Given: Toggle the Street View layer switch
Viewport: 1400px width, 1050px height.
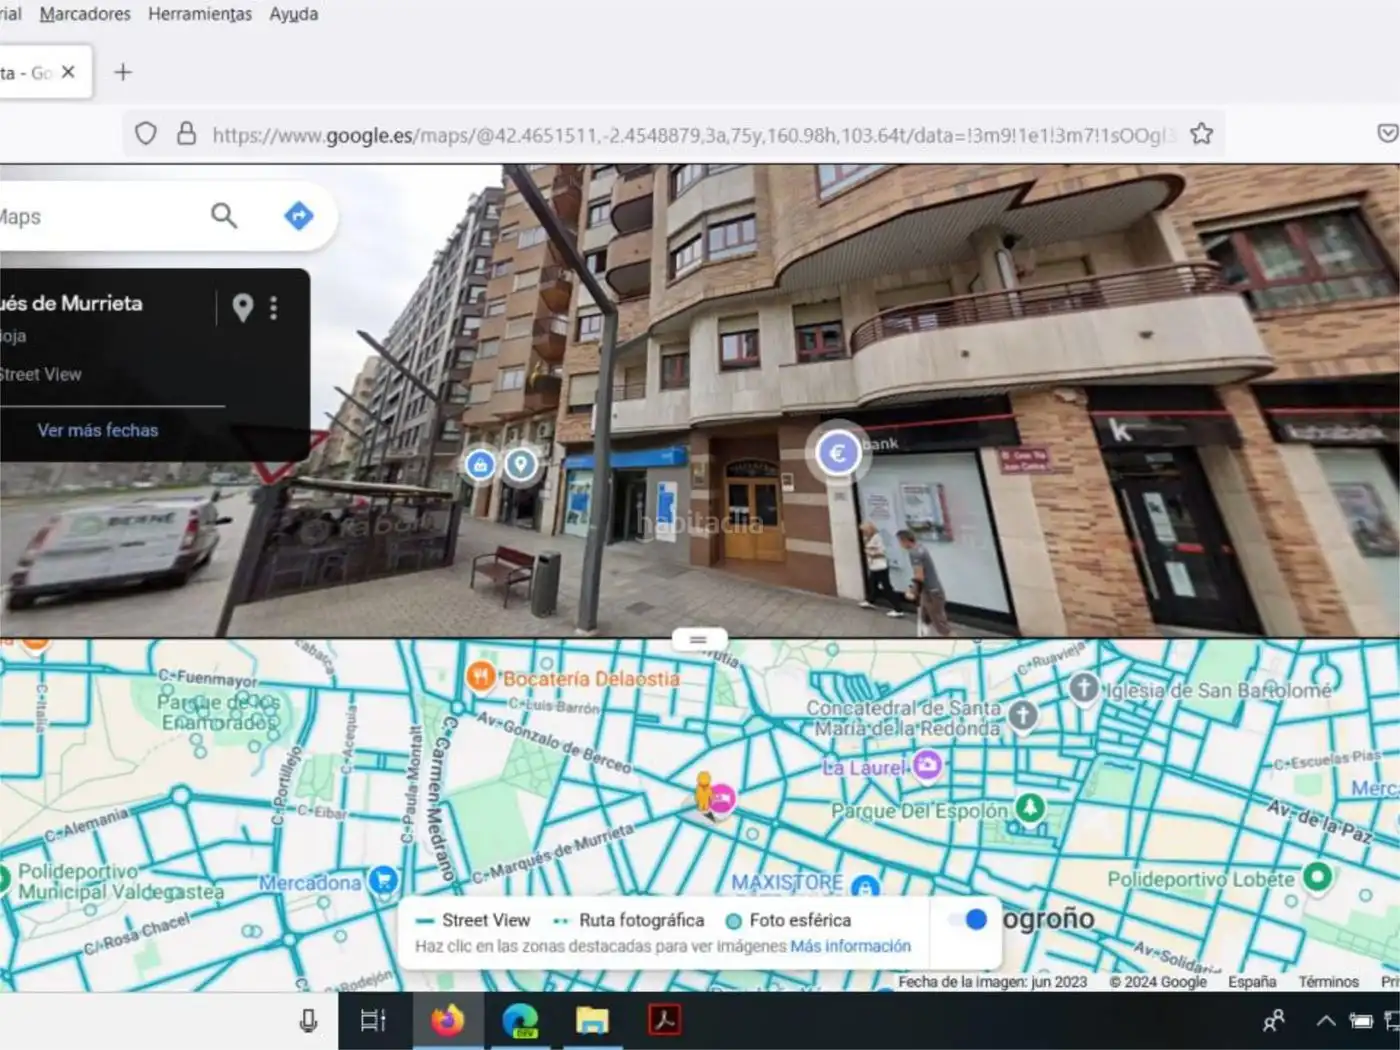Looking at the screenshot, I should pyautogui.click(x=967, y=920).
